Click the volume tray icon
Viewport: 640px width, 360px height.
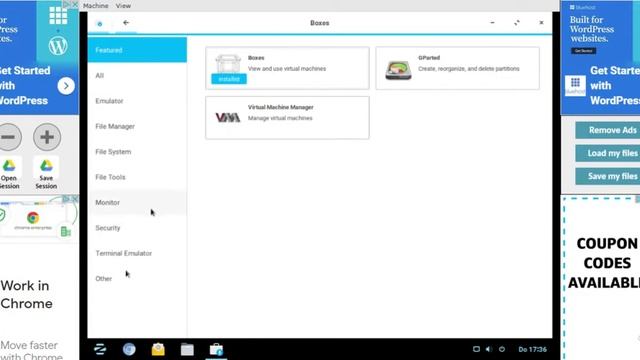489,349
